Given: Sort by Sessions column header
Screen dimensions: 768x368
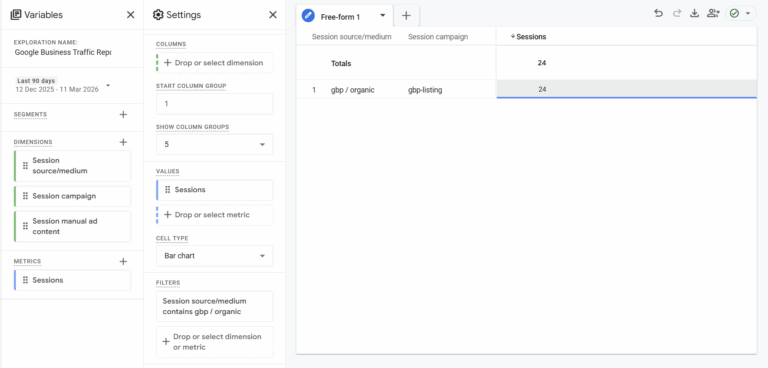Looking at the screenshot, I should pos(528,37).
